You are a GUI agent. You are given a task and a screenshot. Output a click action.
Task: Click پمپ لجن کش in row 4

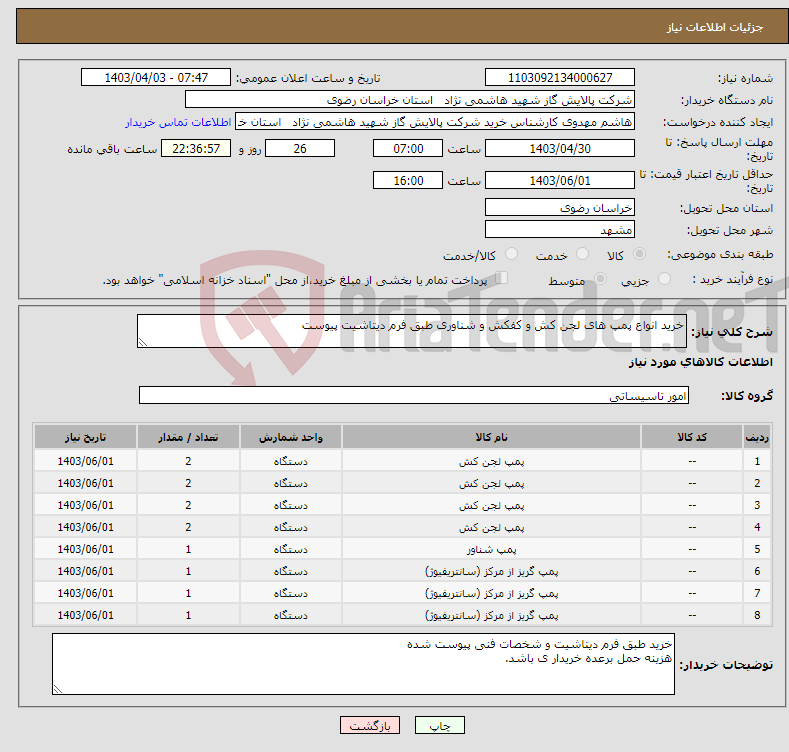(x=491, y=528)
